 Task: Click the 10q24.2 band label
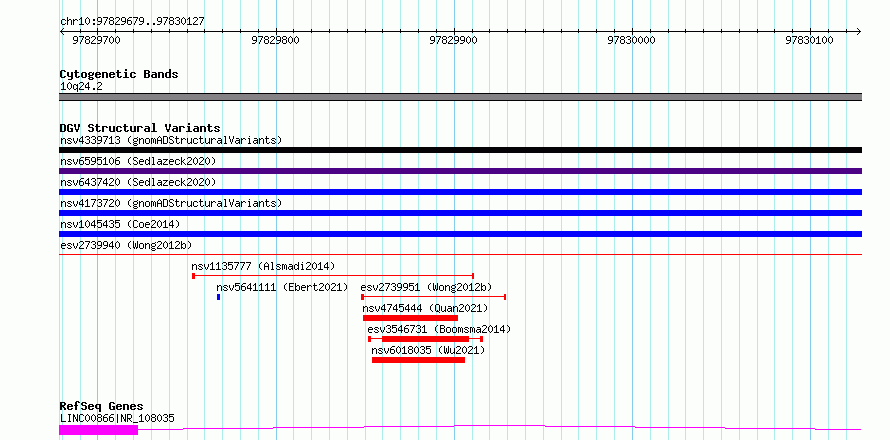(81, 87)
